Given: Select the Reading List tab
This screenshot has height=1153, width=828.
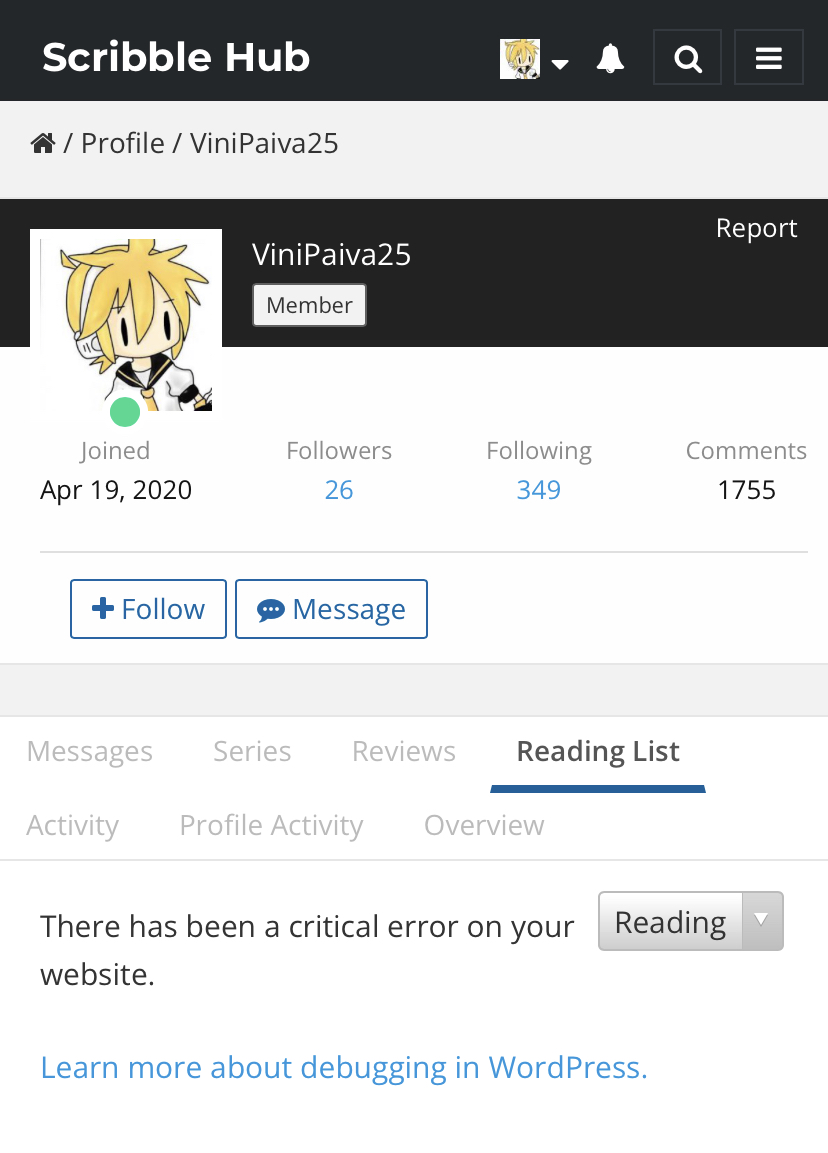Looking at the screenshot, I should pos(598,751).
